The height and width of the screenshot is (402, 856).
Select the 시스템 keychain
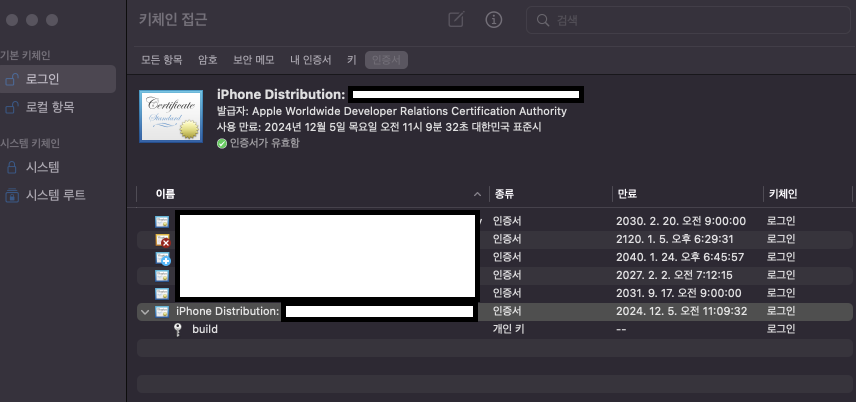(x=58, y=167)
